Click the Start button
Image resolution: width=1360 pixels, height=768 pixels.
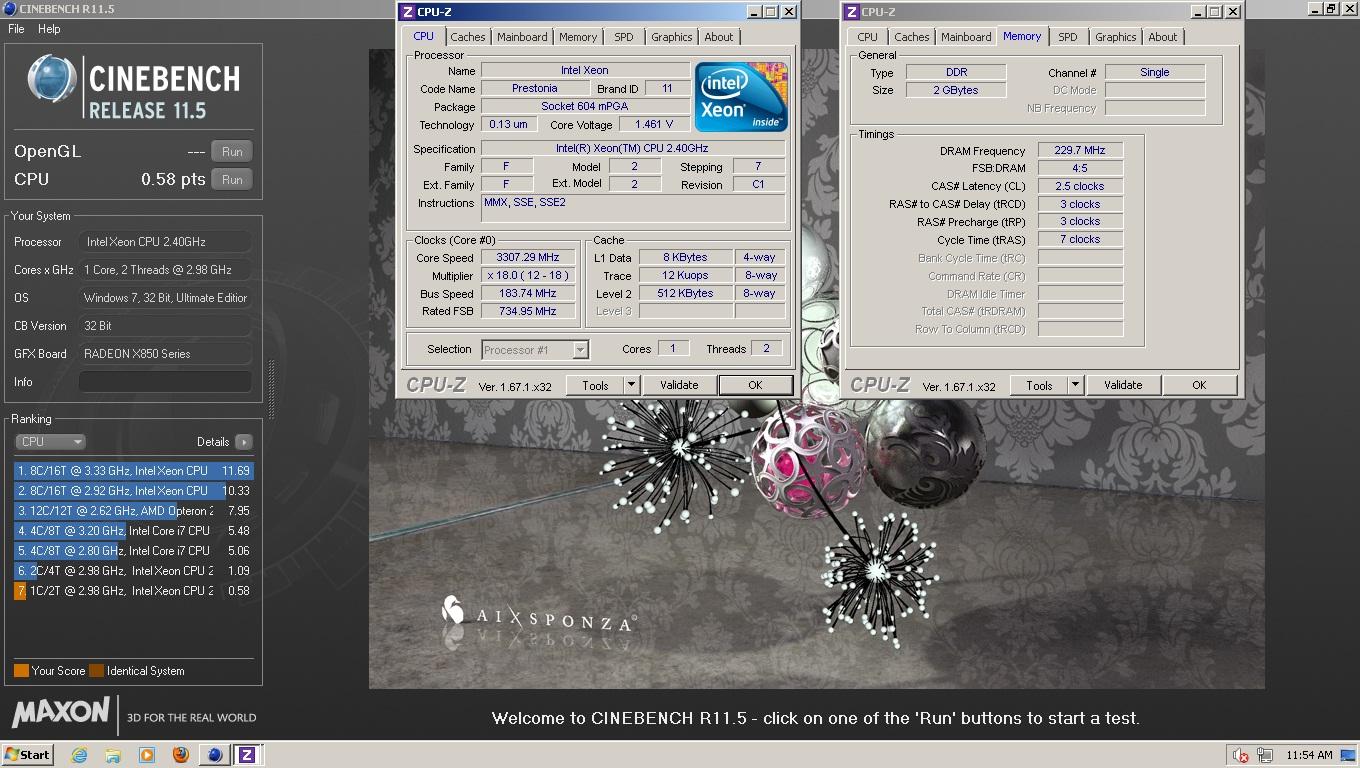tap(28, 755)
